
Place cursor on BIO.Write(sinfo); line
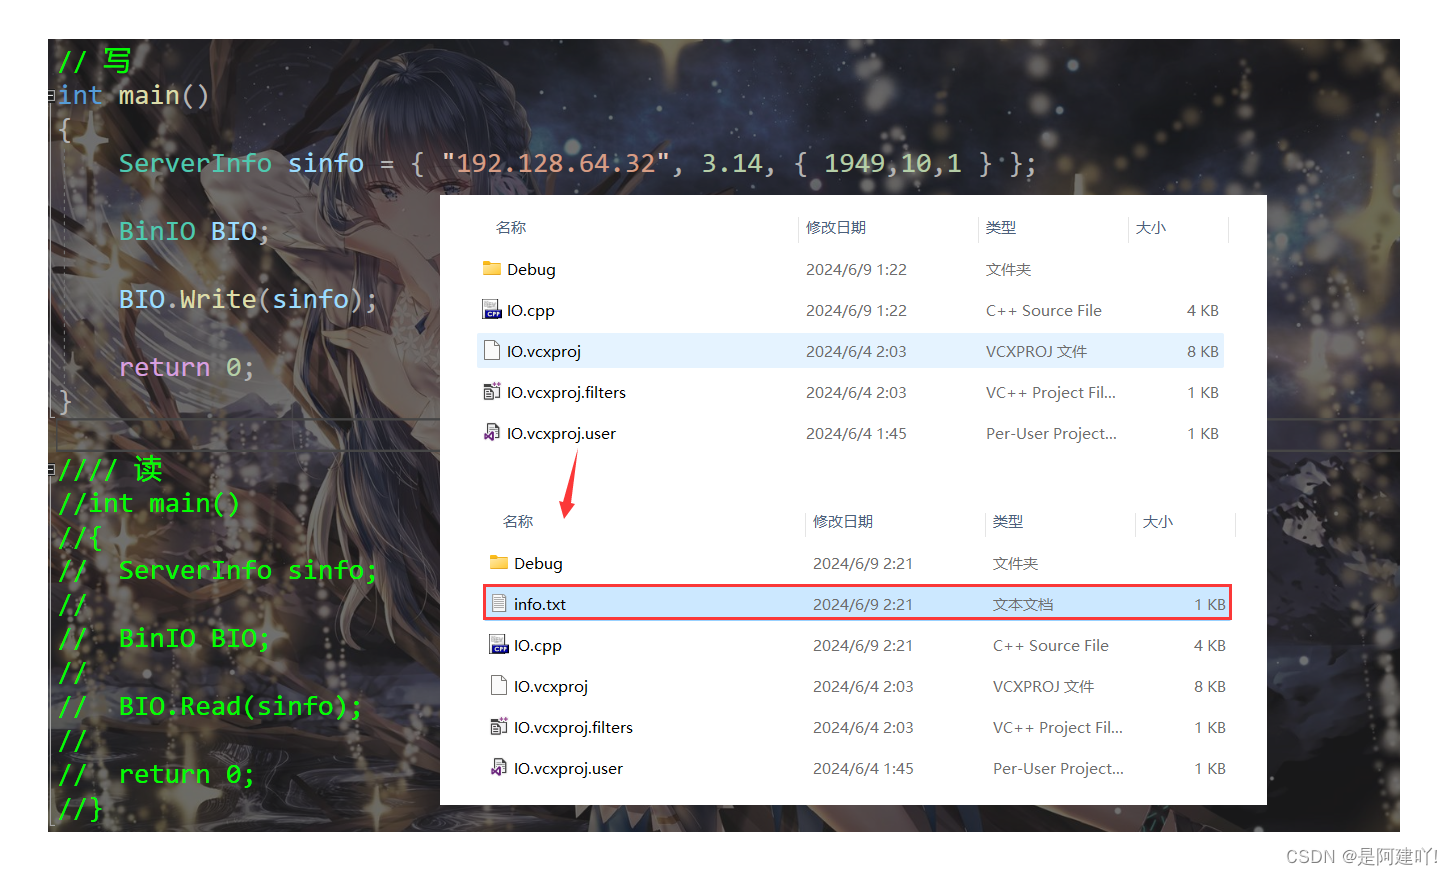(x=248, y=299)
